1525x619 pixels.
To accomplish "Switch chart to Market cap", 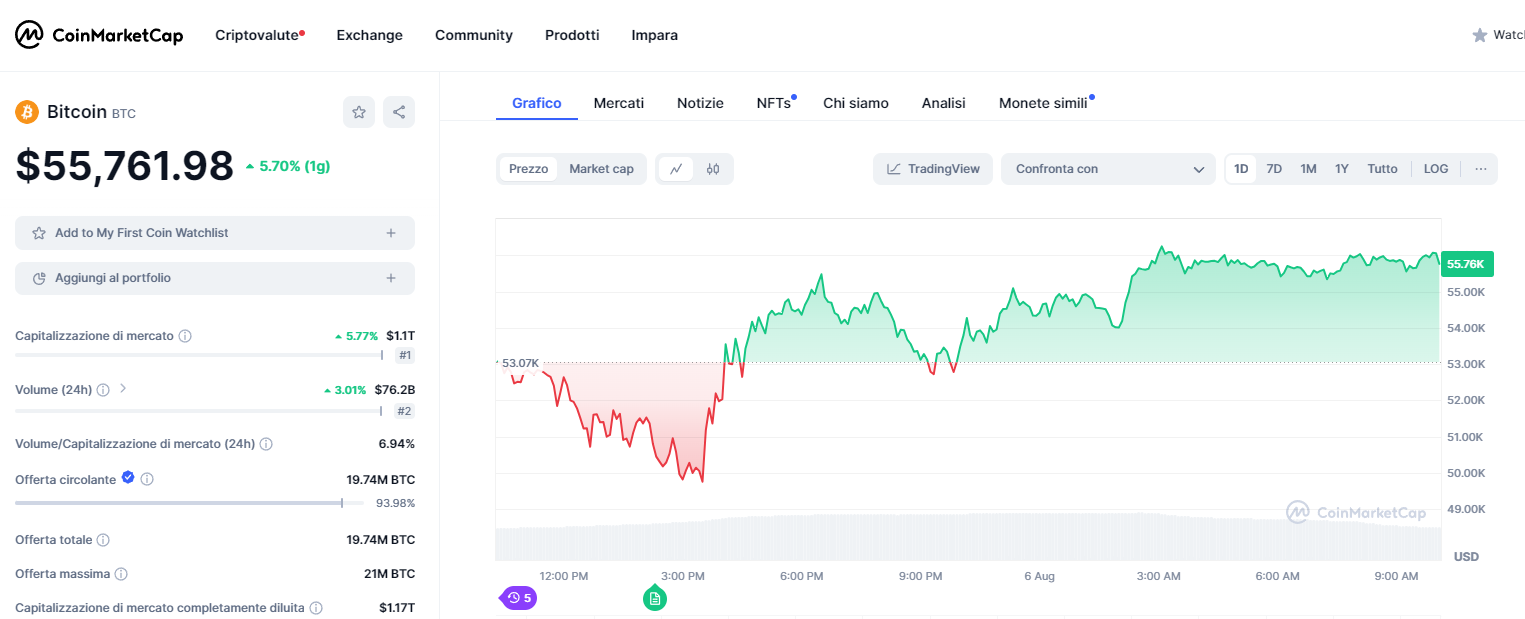I will (x=601, y=169).
